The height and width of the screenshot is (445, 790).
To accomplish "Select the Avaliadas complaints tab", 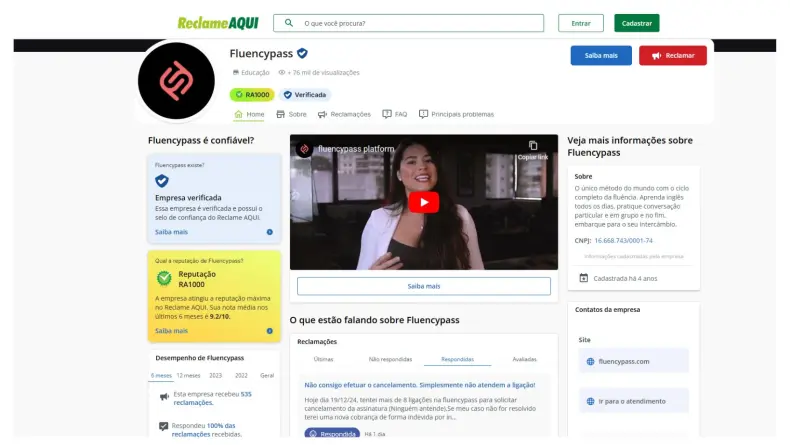I will pos(524,359).
